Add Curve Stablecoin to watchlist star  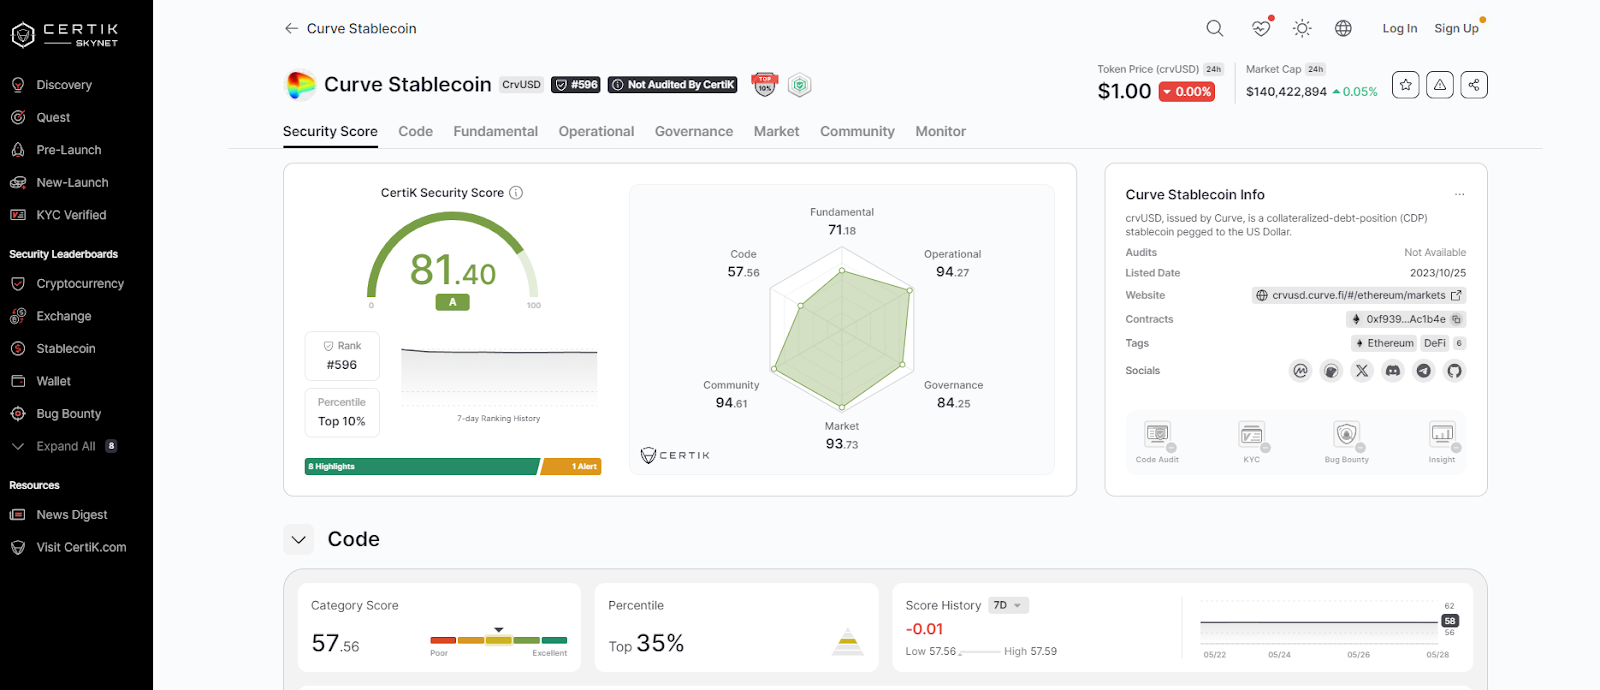tap(1406, 85)
